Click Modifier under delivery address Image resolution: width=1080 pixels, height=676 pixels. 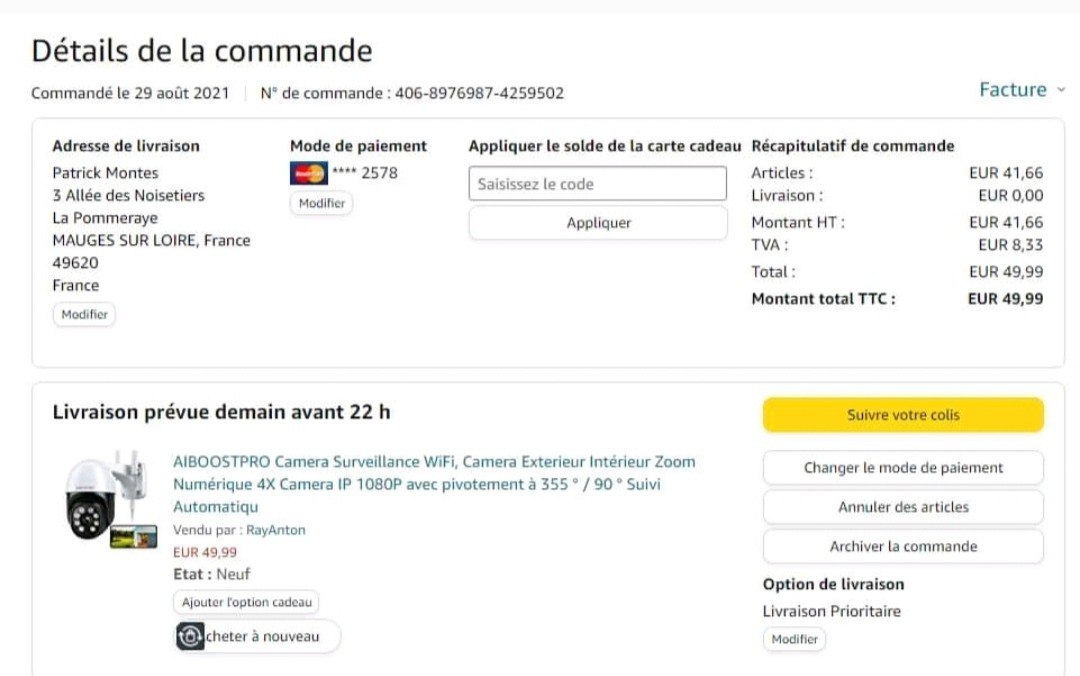coord(84,314)
